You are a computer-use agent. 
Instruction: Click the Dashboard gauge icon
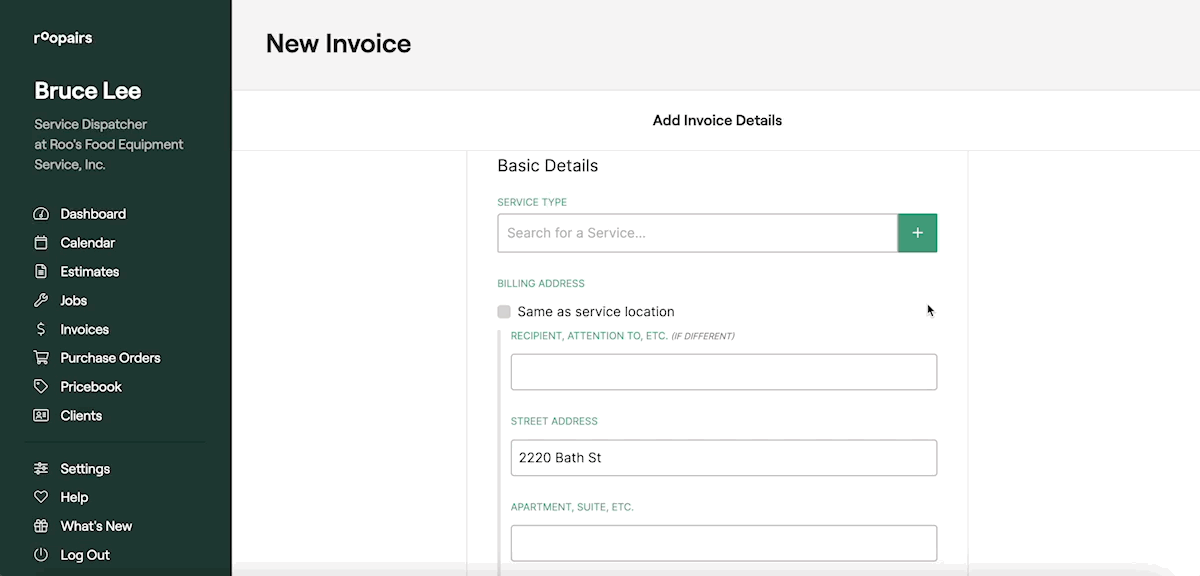pyautogui.click(x=41, y=214)
